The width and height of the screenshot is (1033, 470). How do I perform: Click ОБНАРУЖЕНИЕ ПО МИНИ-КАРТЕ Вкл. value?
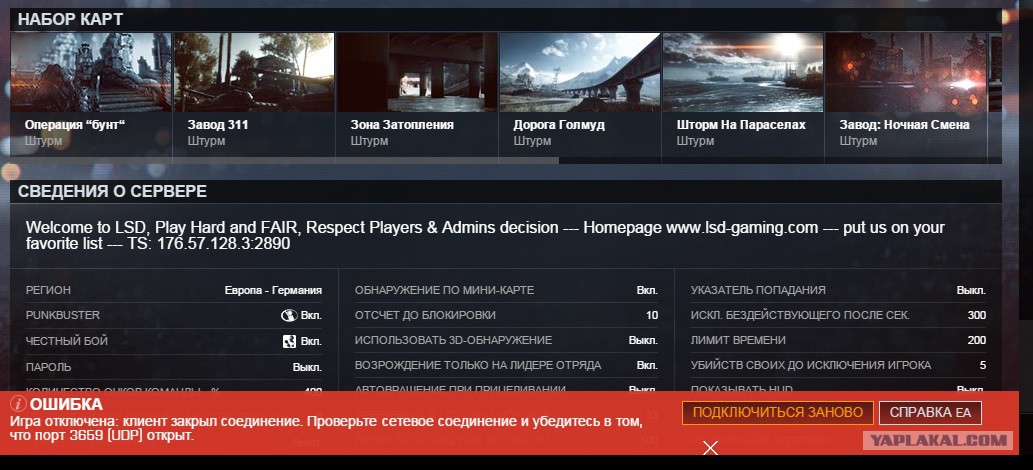647,291
